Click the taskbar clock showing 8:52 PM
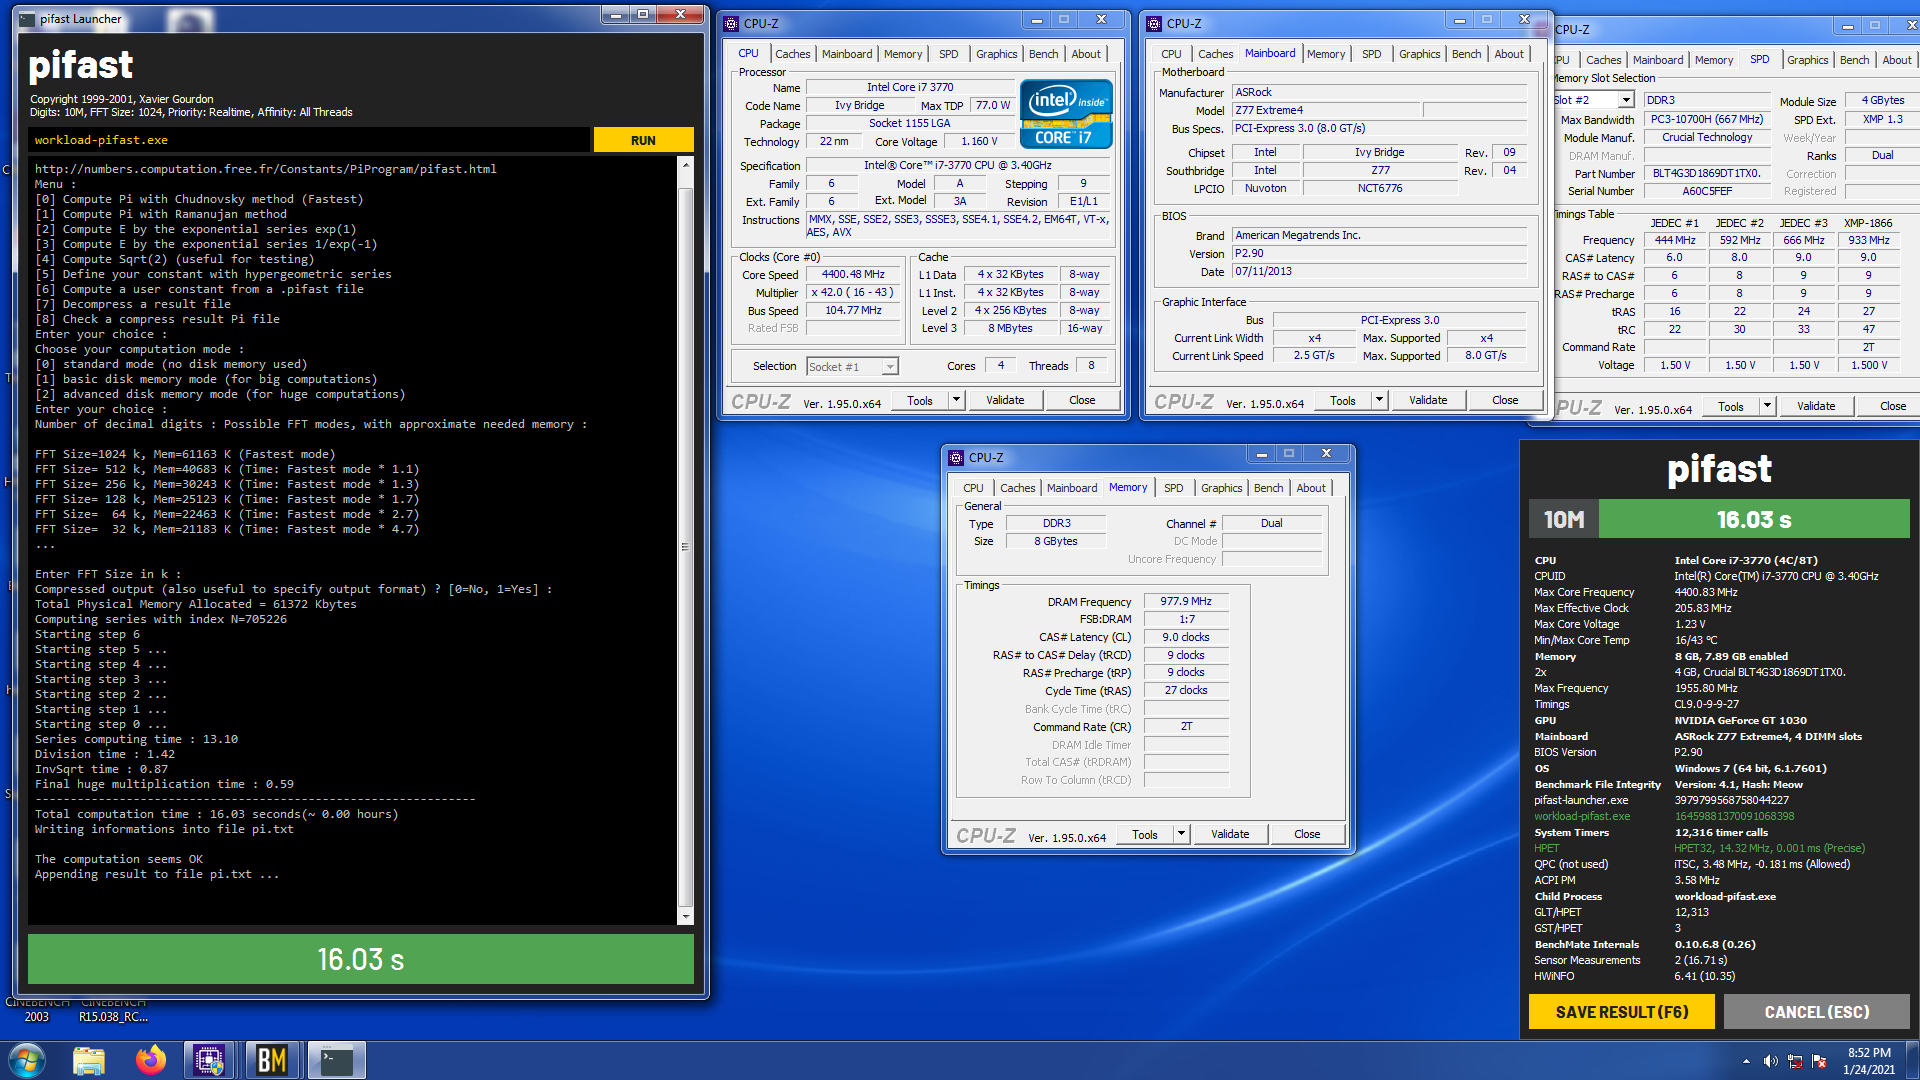Viewport: 1920px width, 1080px height. click(1868, 1061)
